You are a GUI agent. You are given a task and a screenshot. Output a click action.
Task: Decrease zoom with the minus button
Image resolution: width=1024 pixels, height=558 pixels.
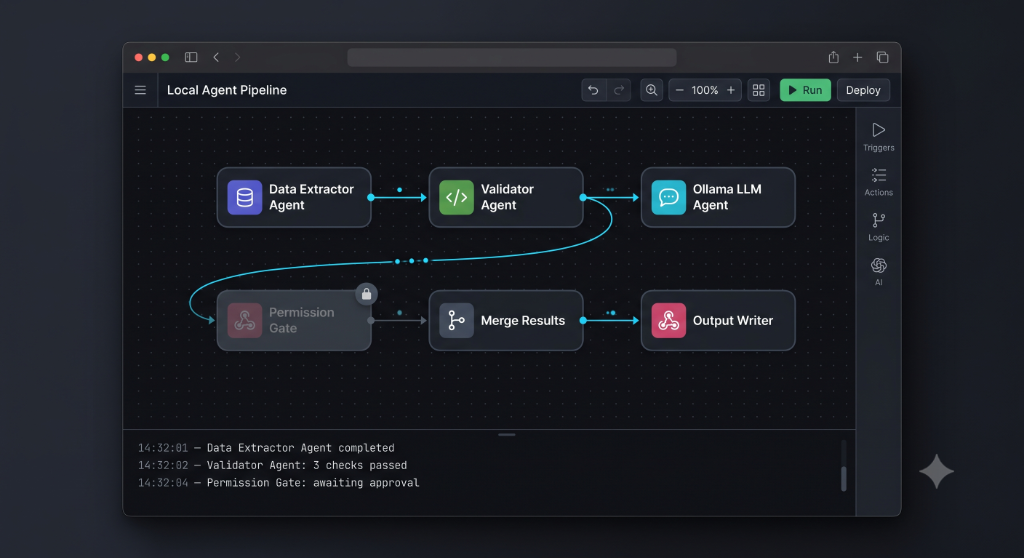tap(679, 90)
